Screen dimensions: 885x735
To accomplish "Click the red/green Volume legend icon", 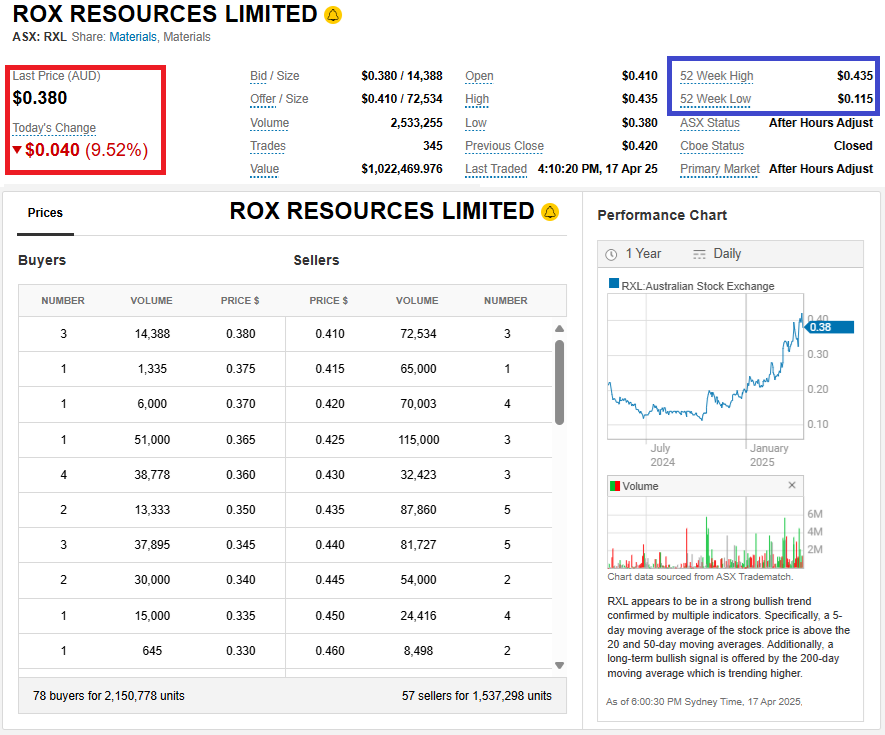I will coord(614,486).
